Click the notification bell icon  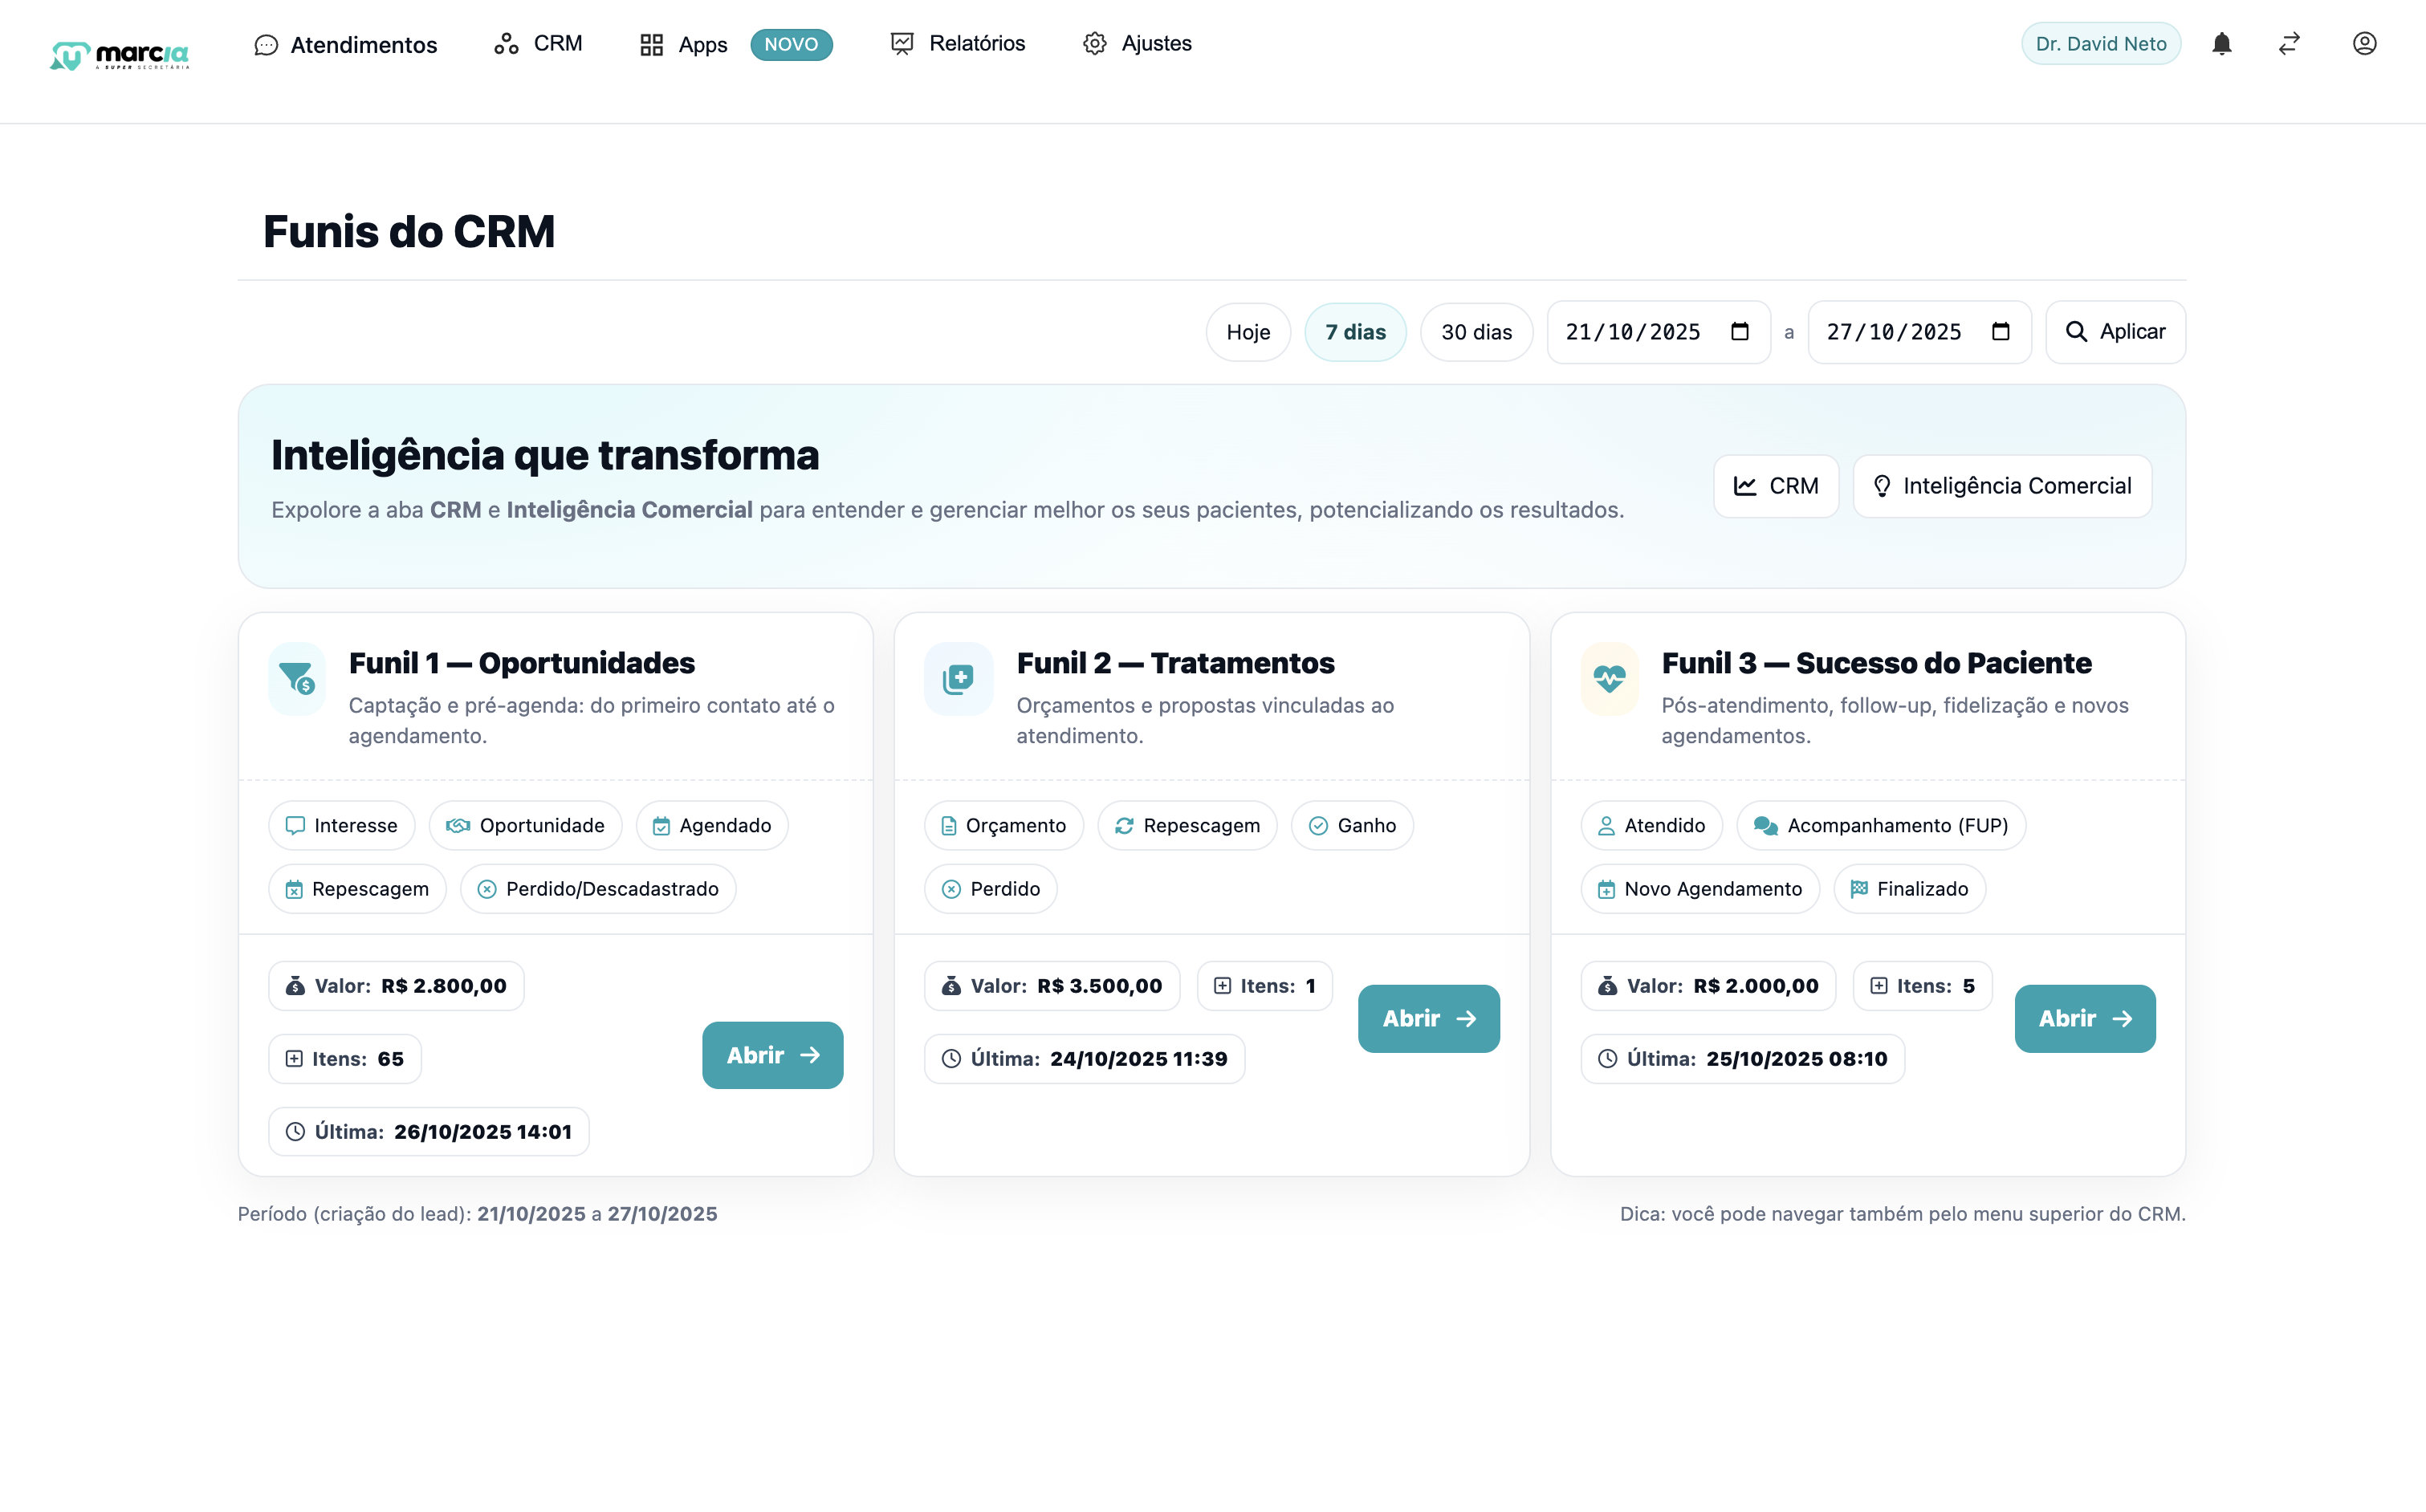pos(2221,44)
